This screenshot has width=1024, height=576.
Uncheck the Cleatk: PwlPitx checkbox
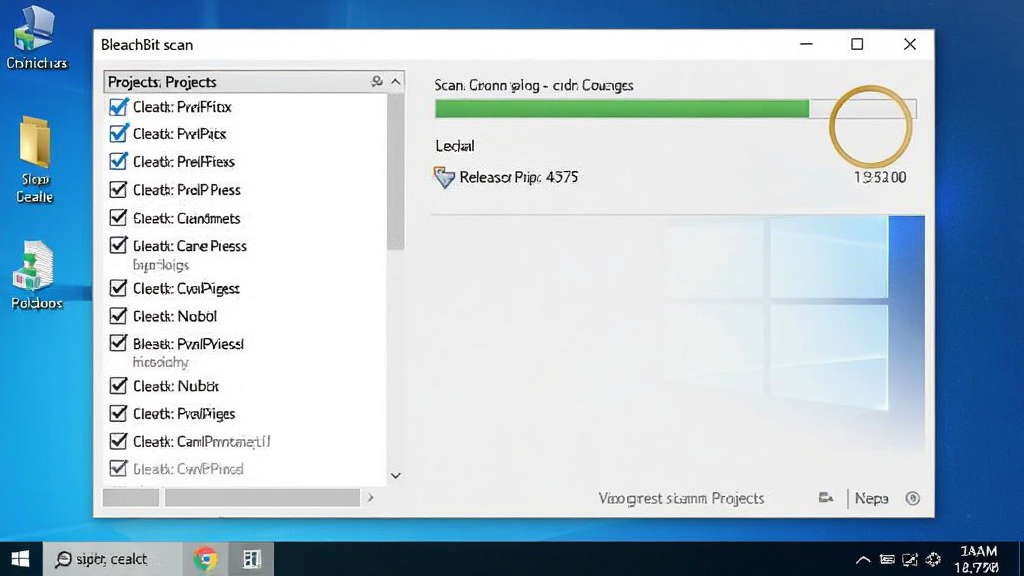(x=118, y=133)
